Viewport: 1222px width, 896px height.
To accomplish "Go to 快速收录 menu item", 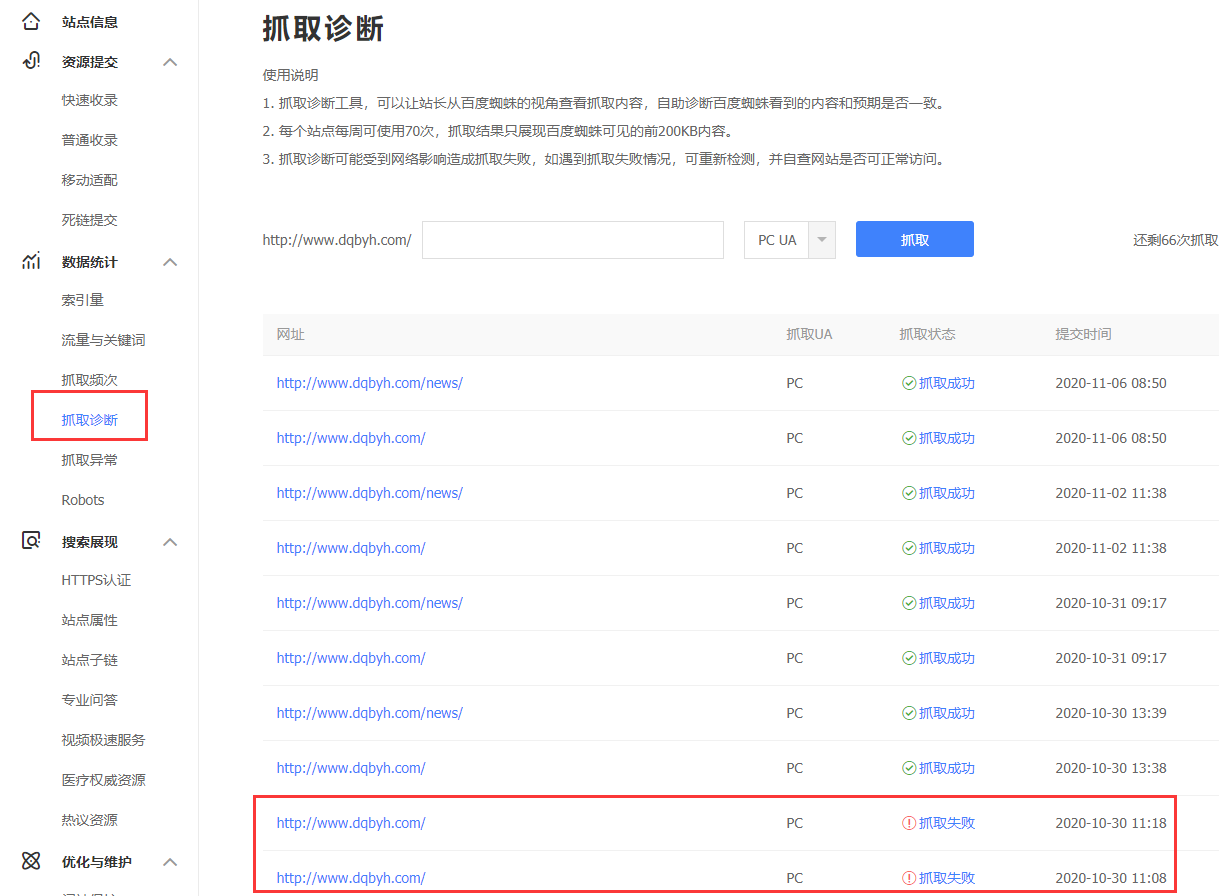I will 90,100.
